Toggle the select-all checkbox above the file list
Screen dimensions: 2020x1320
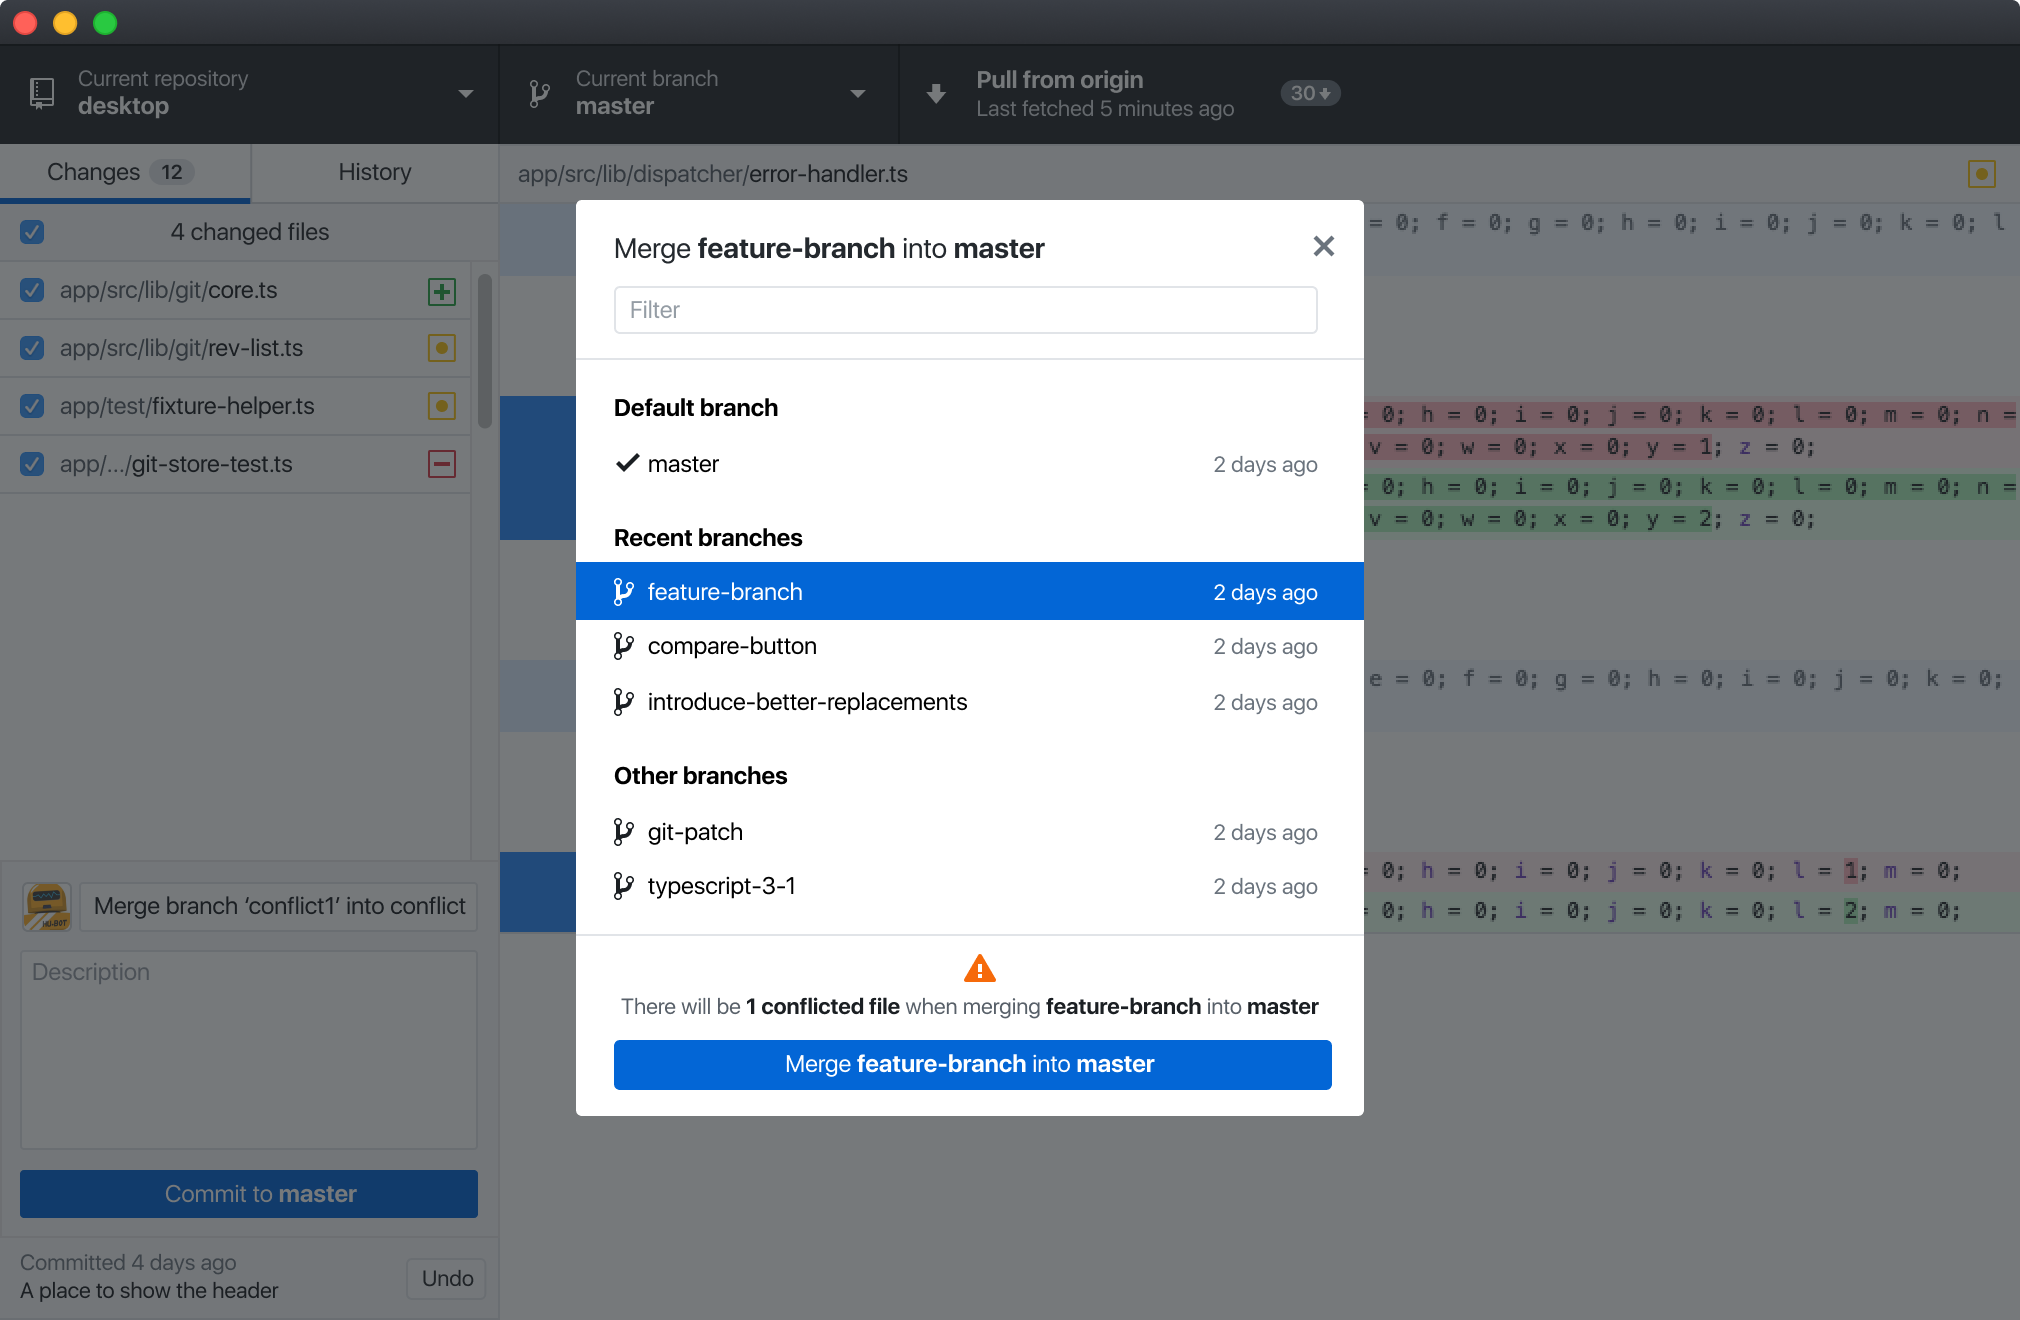(31, 231)
